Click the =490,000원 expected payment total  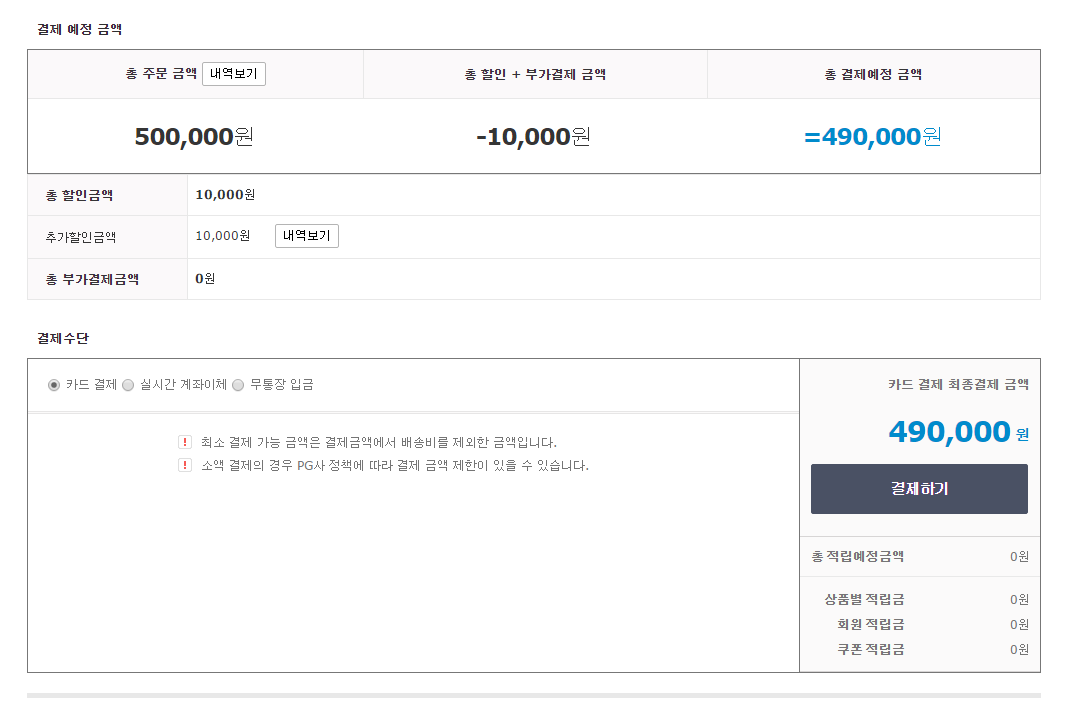(x=873, y=137)
